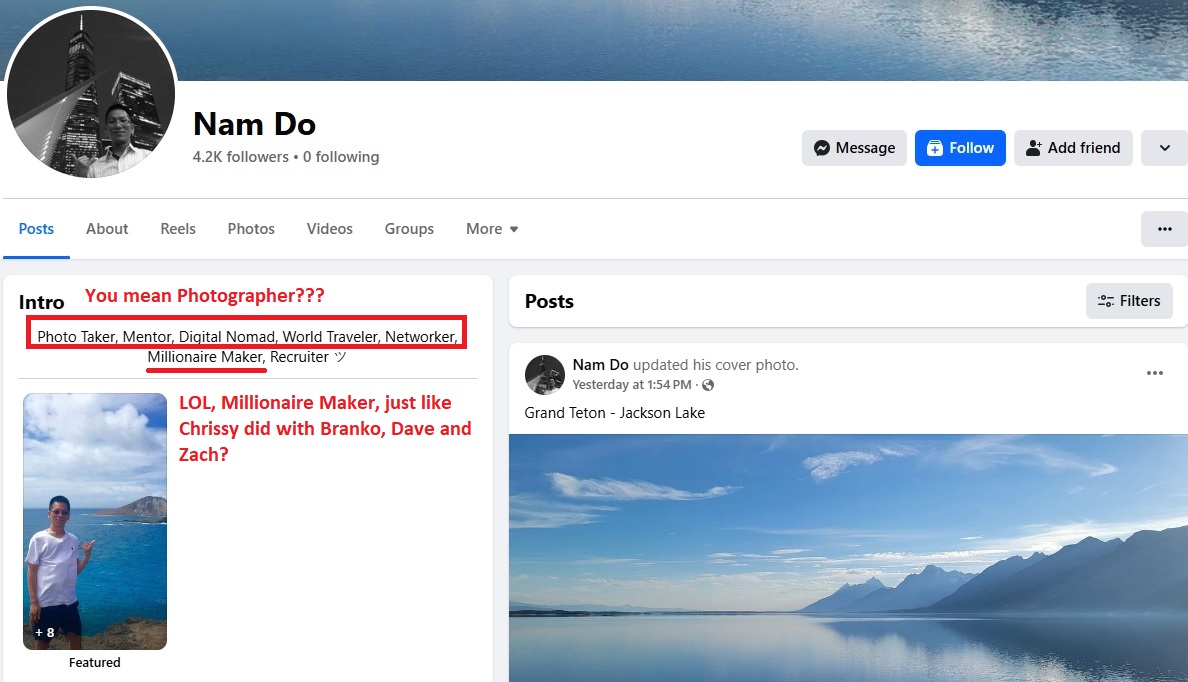Open the Groups tab
Screen dimensions: 1188x682
pyautogui.click(x=409, y=229)
